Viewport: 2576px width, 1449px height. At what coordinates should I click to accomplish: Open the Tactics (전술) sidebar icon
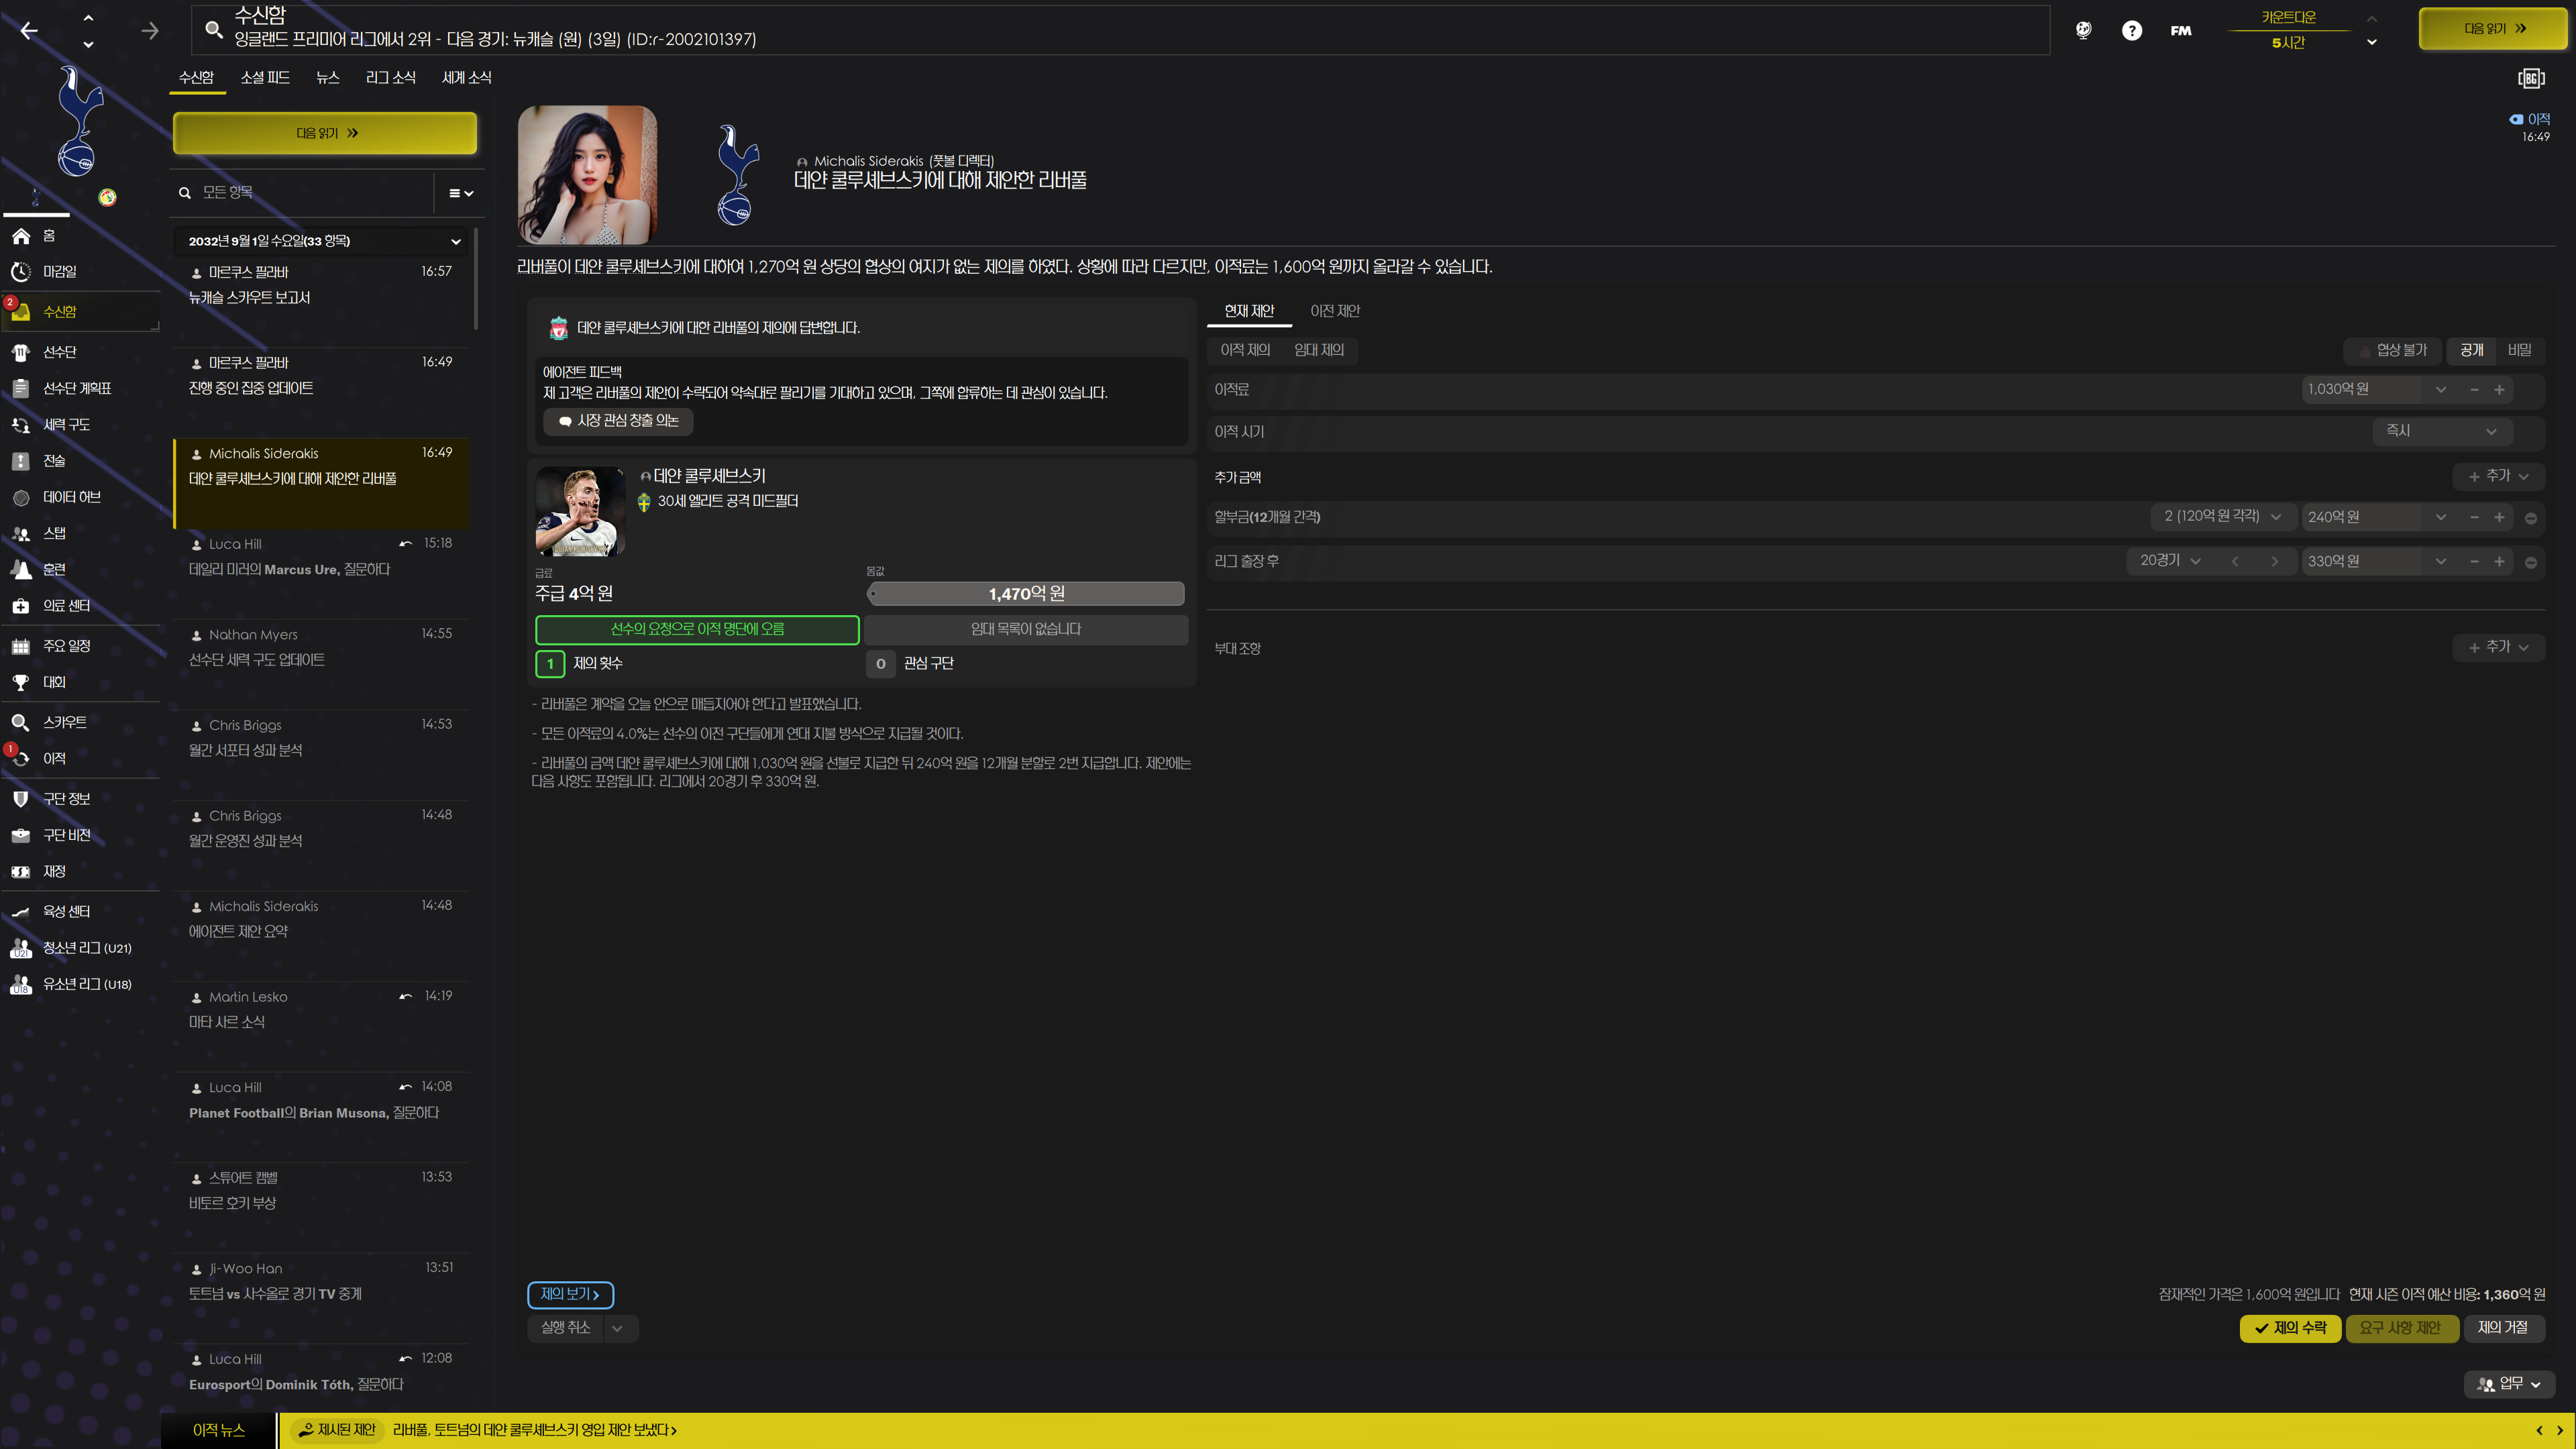(21, 461)
